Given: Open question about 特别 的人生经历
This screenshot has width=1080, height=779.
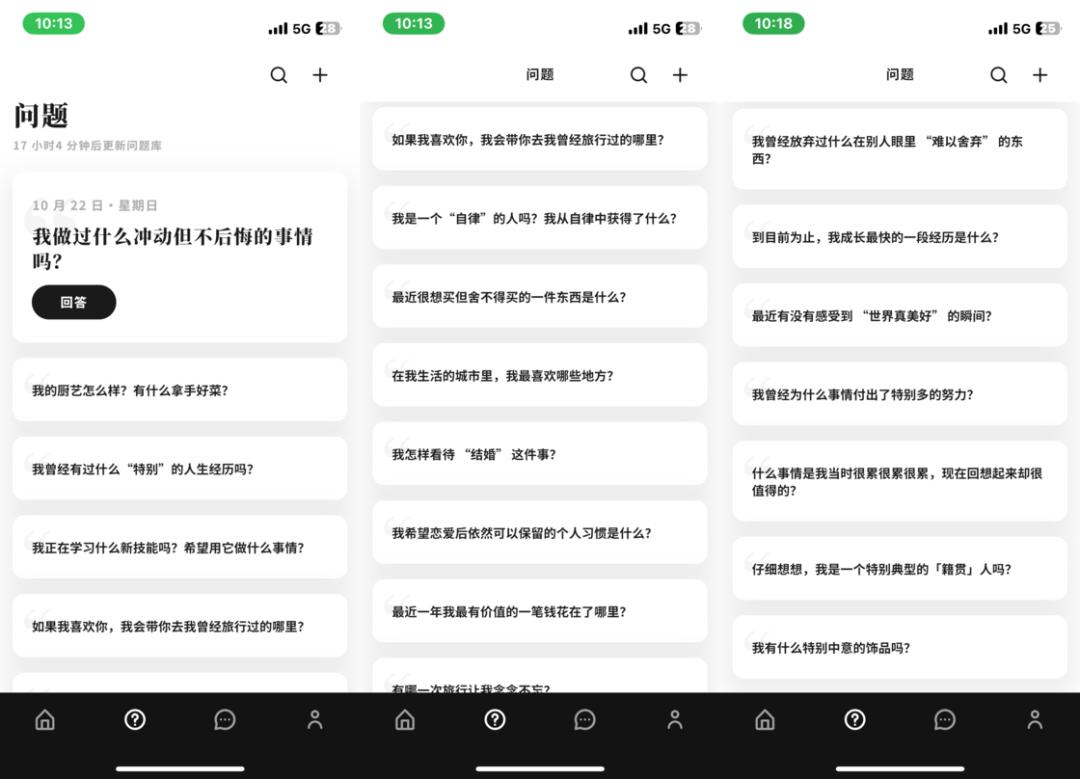Looking at the screenshot, I should point(180,468).
